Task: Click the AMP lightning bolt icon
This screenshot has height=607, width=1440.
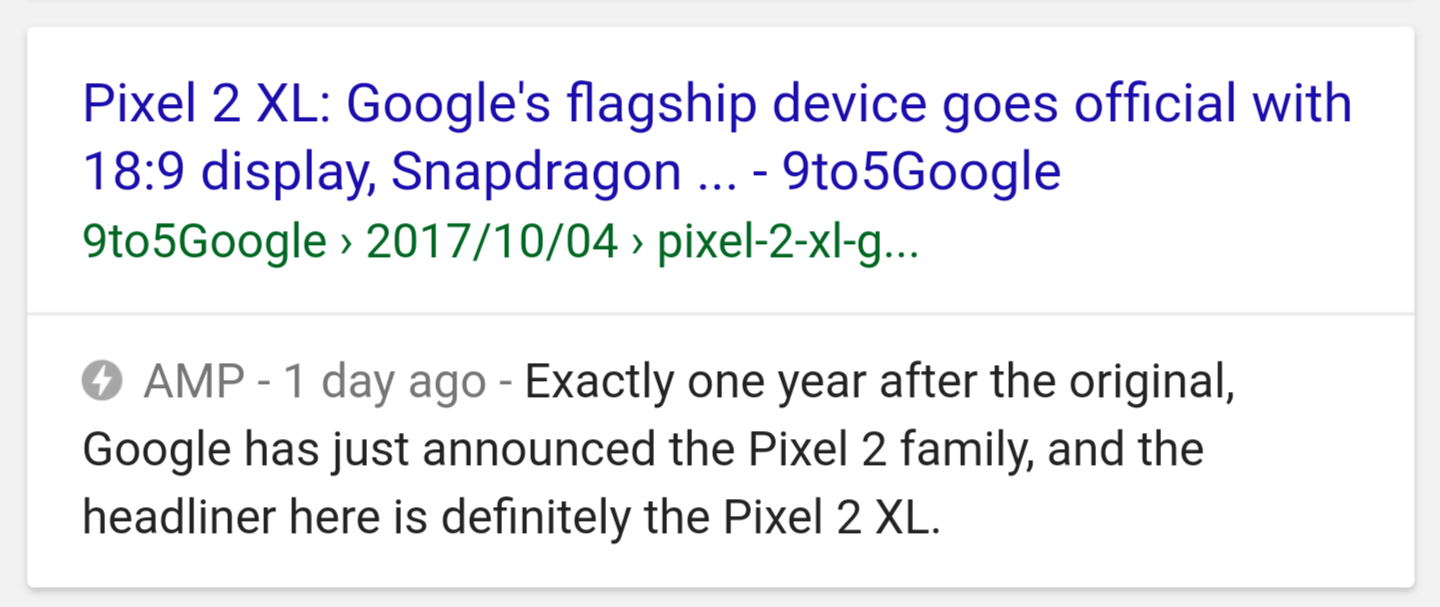Action: click(x=102, y=382)
